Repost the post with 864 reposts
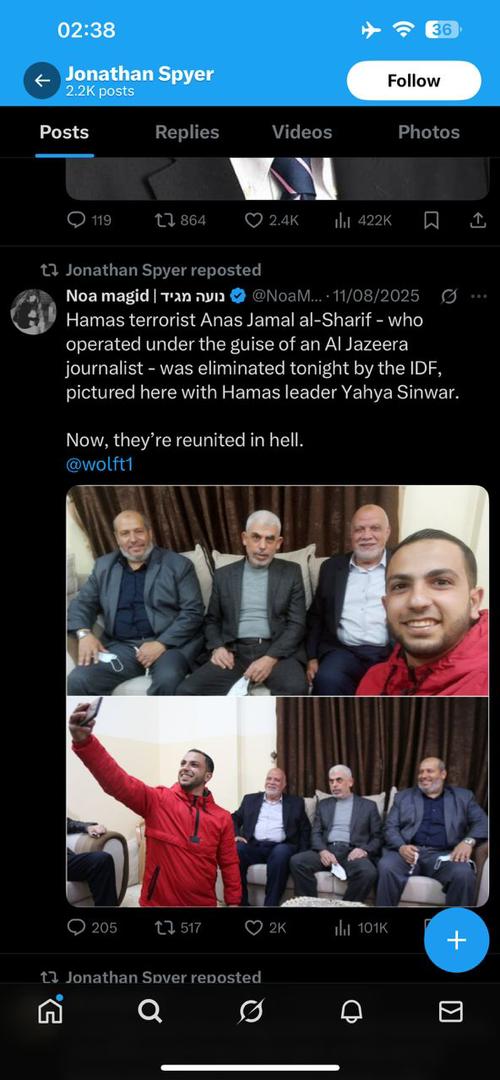This screenshot has width=500, height=1080. [x=180, y=220]
